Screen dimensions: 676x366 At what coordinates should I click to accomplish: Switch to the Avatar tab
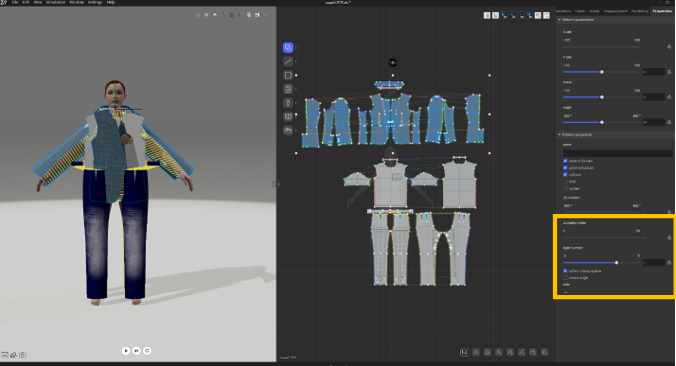tap(594, 11)
